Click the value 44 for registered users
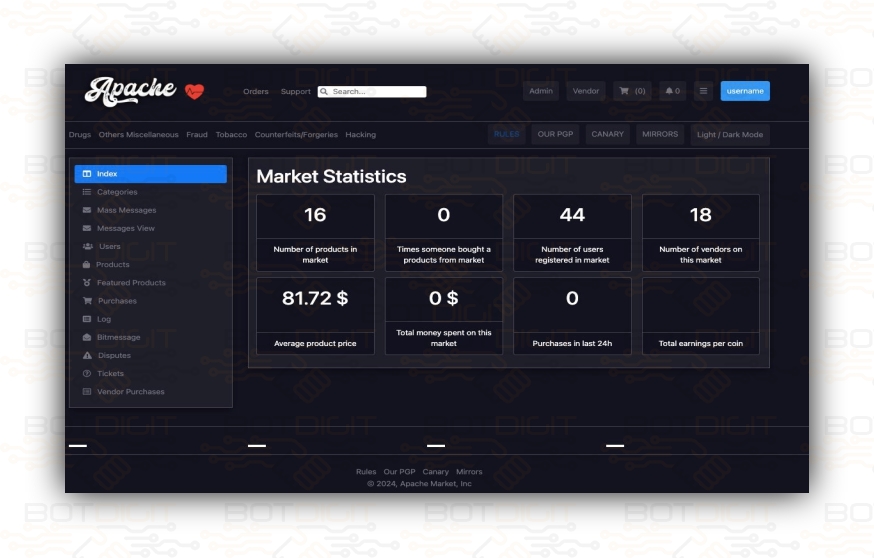 coord(572,215)
